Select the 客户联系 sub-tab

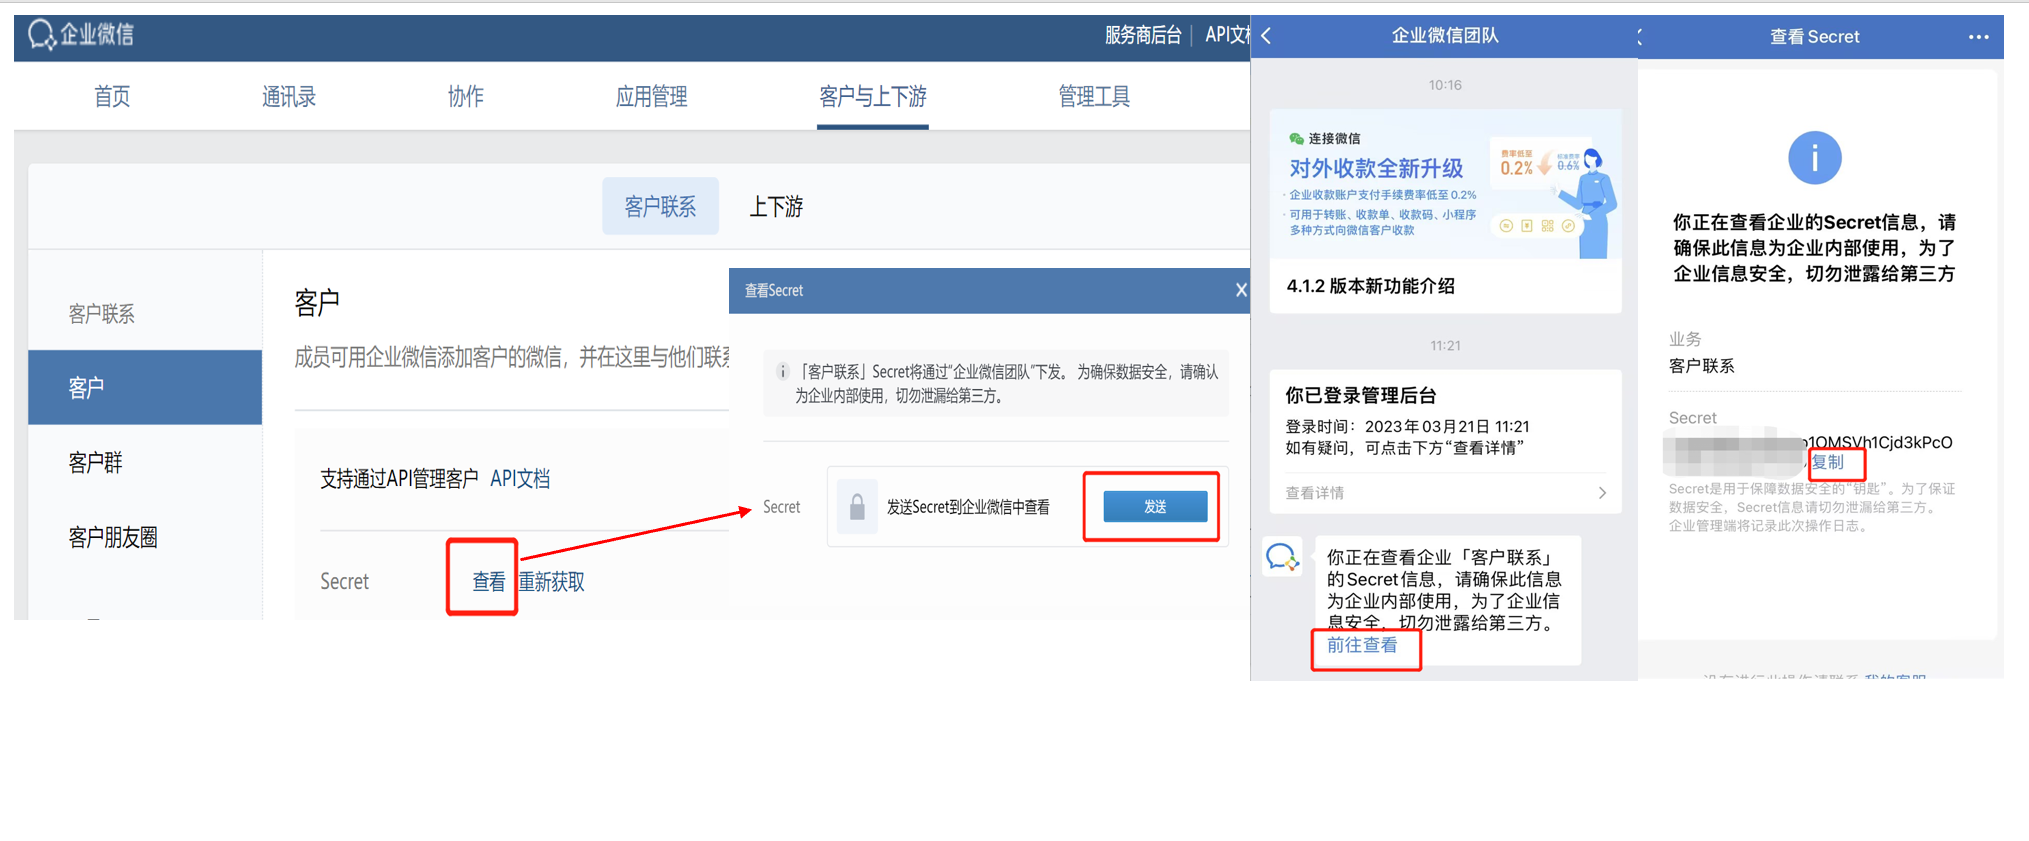660,206
